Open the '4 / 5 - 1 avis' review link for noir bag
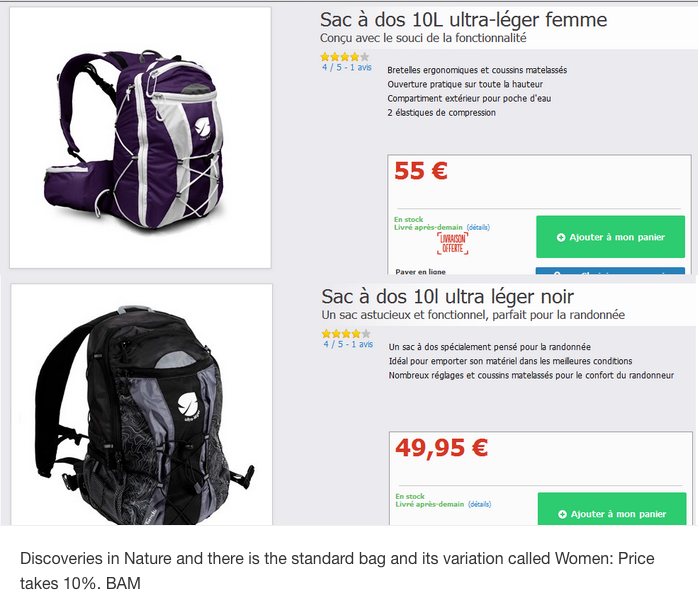The image size is (698, 602). pos(348,344)
